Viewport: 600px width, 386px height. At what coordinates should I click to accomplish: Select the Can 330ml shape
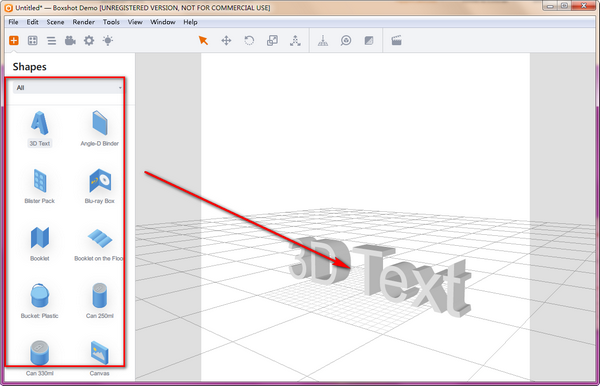40,358
